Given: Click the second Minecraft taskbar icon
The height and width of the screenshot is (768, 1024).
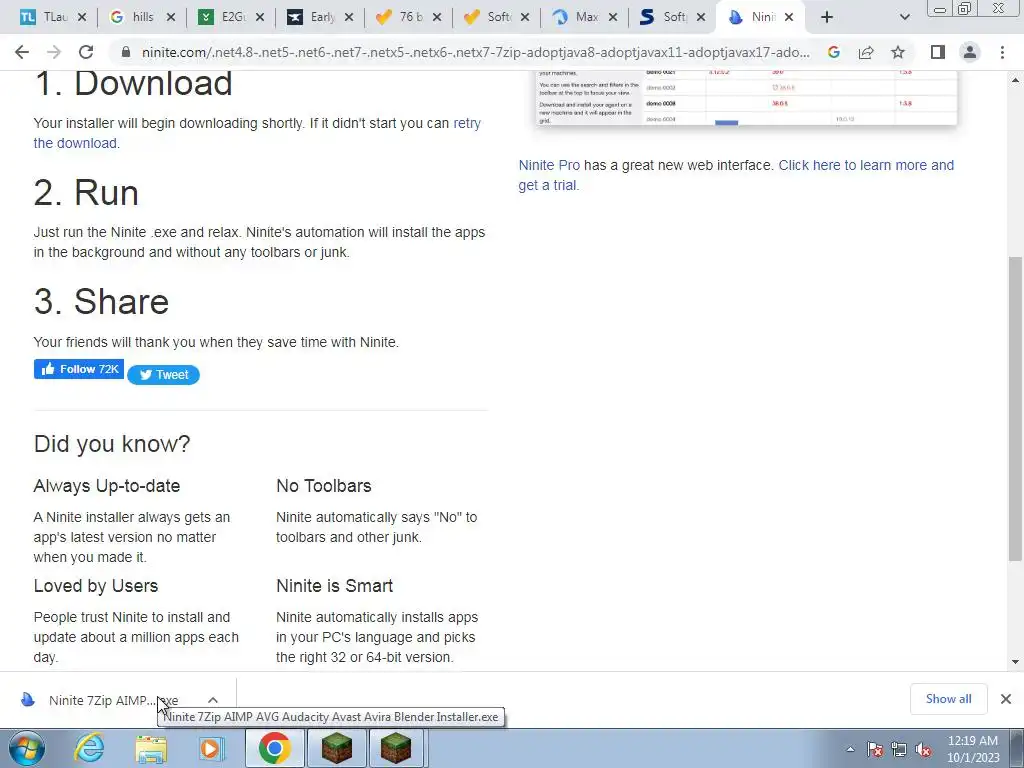Looking at the screenshot, I should click(397, 748).
